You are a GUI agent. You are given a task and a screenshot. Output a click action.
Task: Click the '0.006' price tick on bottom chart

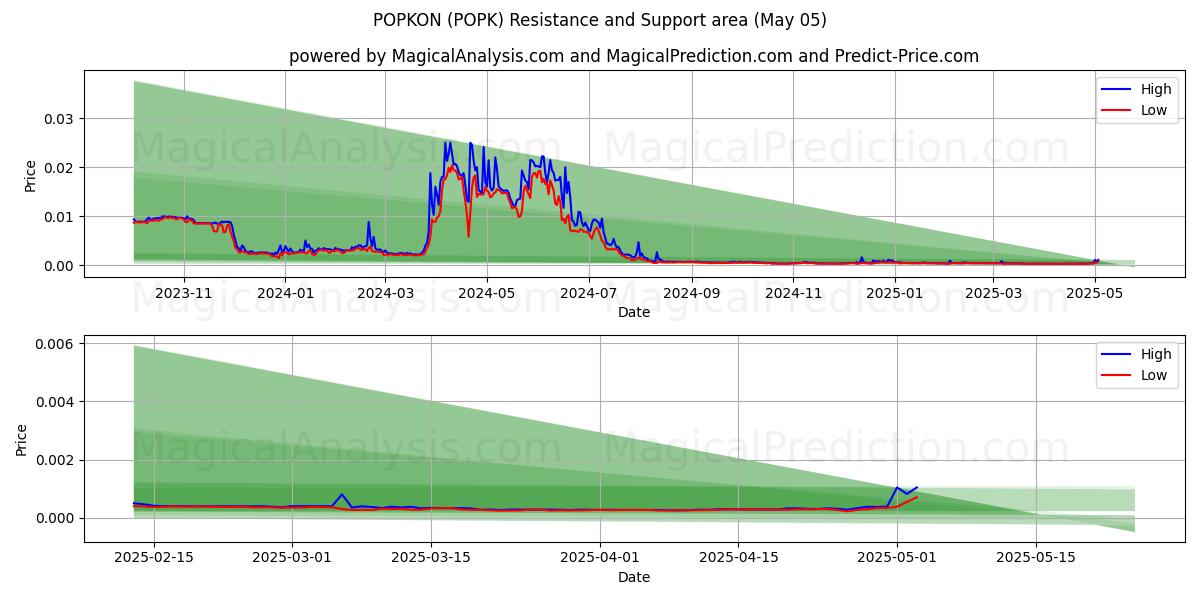(x=57, y=343)
